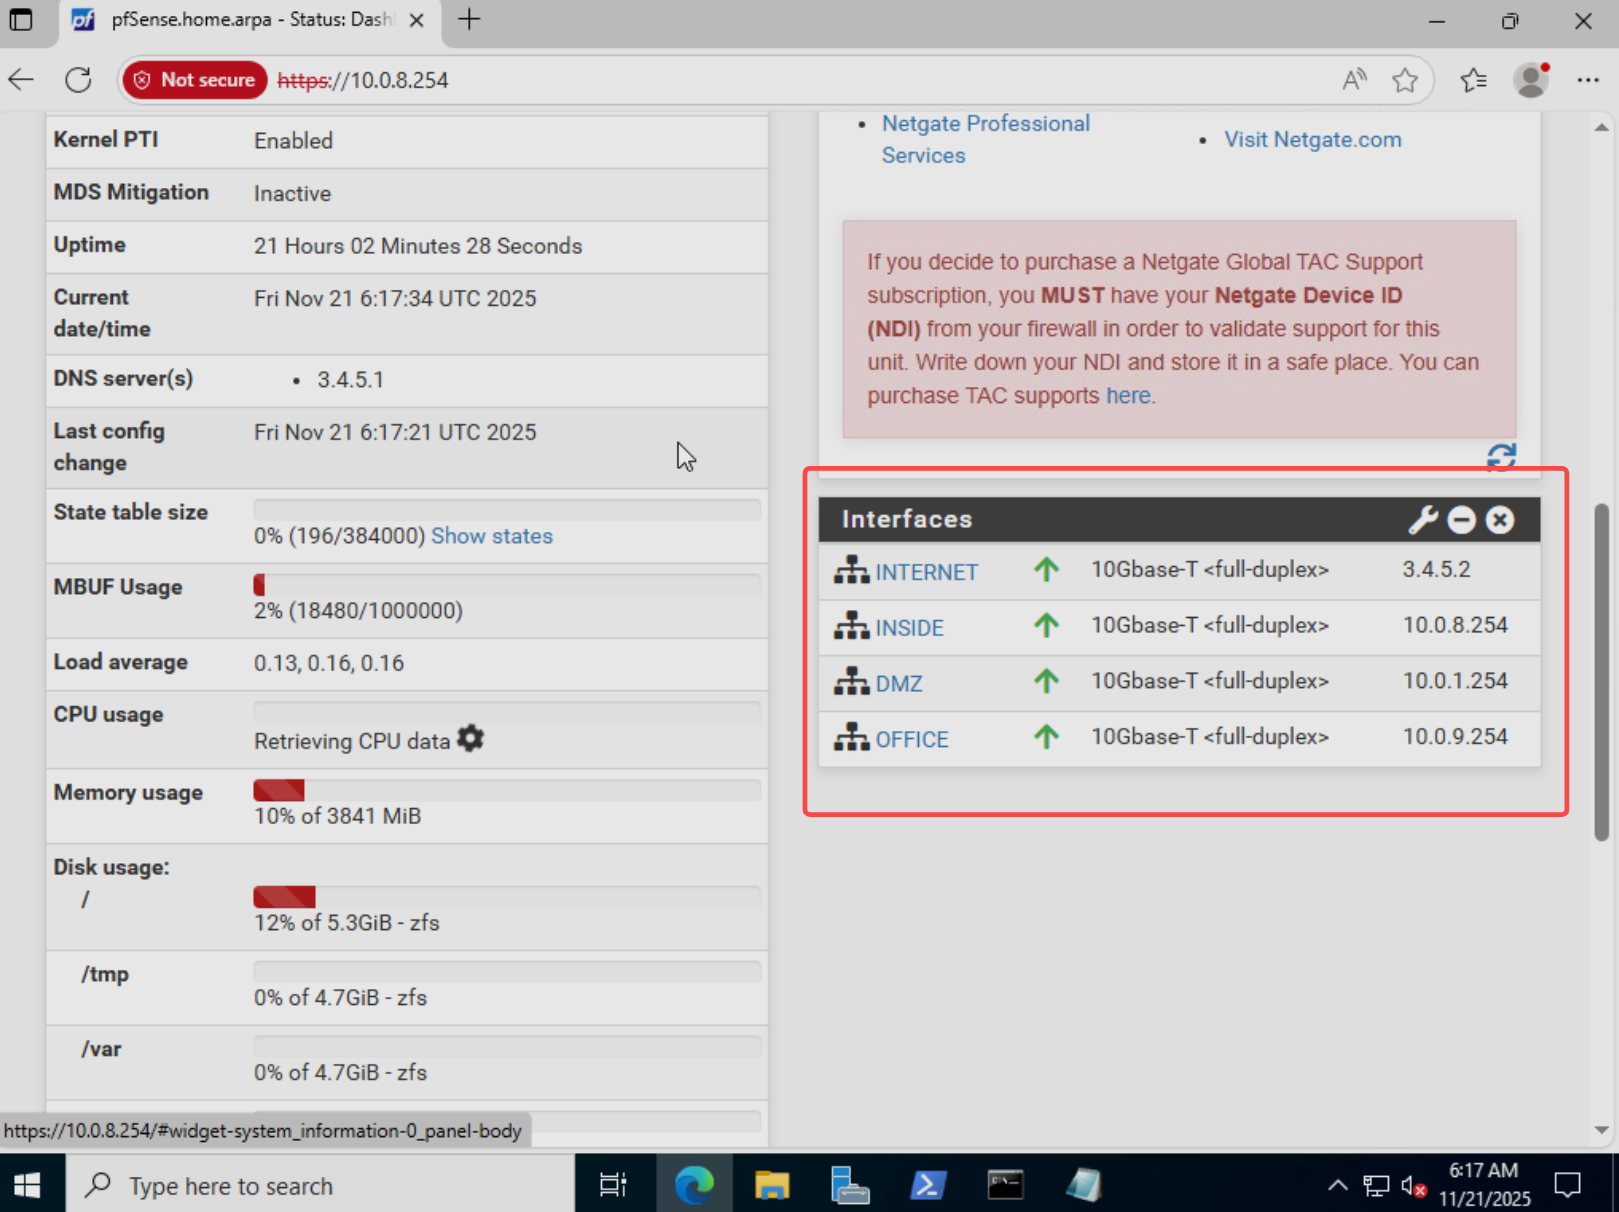Open the tab actions menu icon
1619x1212 pixels.
pyautogui.click(x=21, y=19)
